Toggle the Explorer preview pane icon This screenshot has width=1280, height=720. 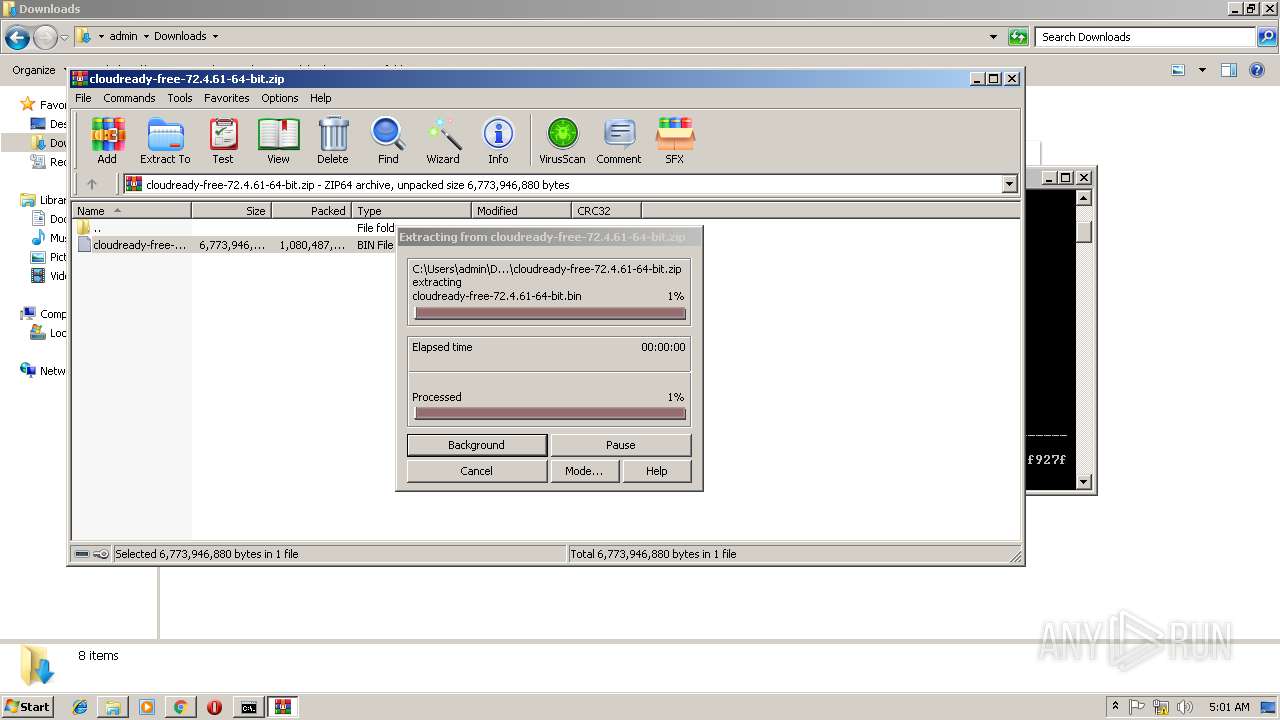[x=1229, y=70]
